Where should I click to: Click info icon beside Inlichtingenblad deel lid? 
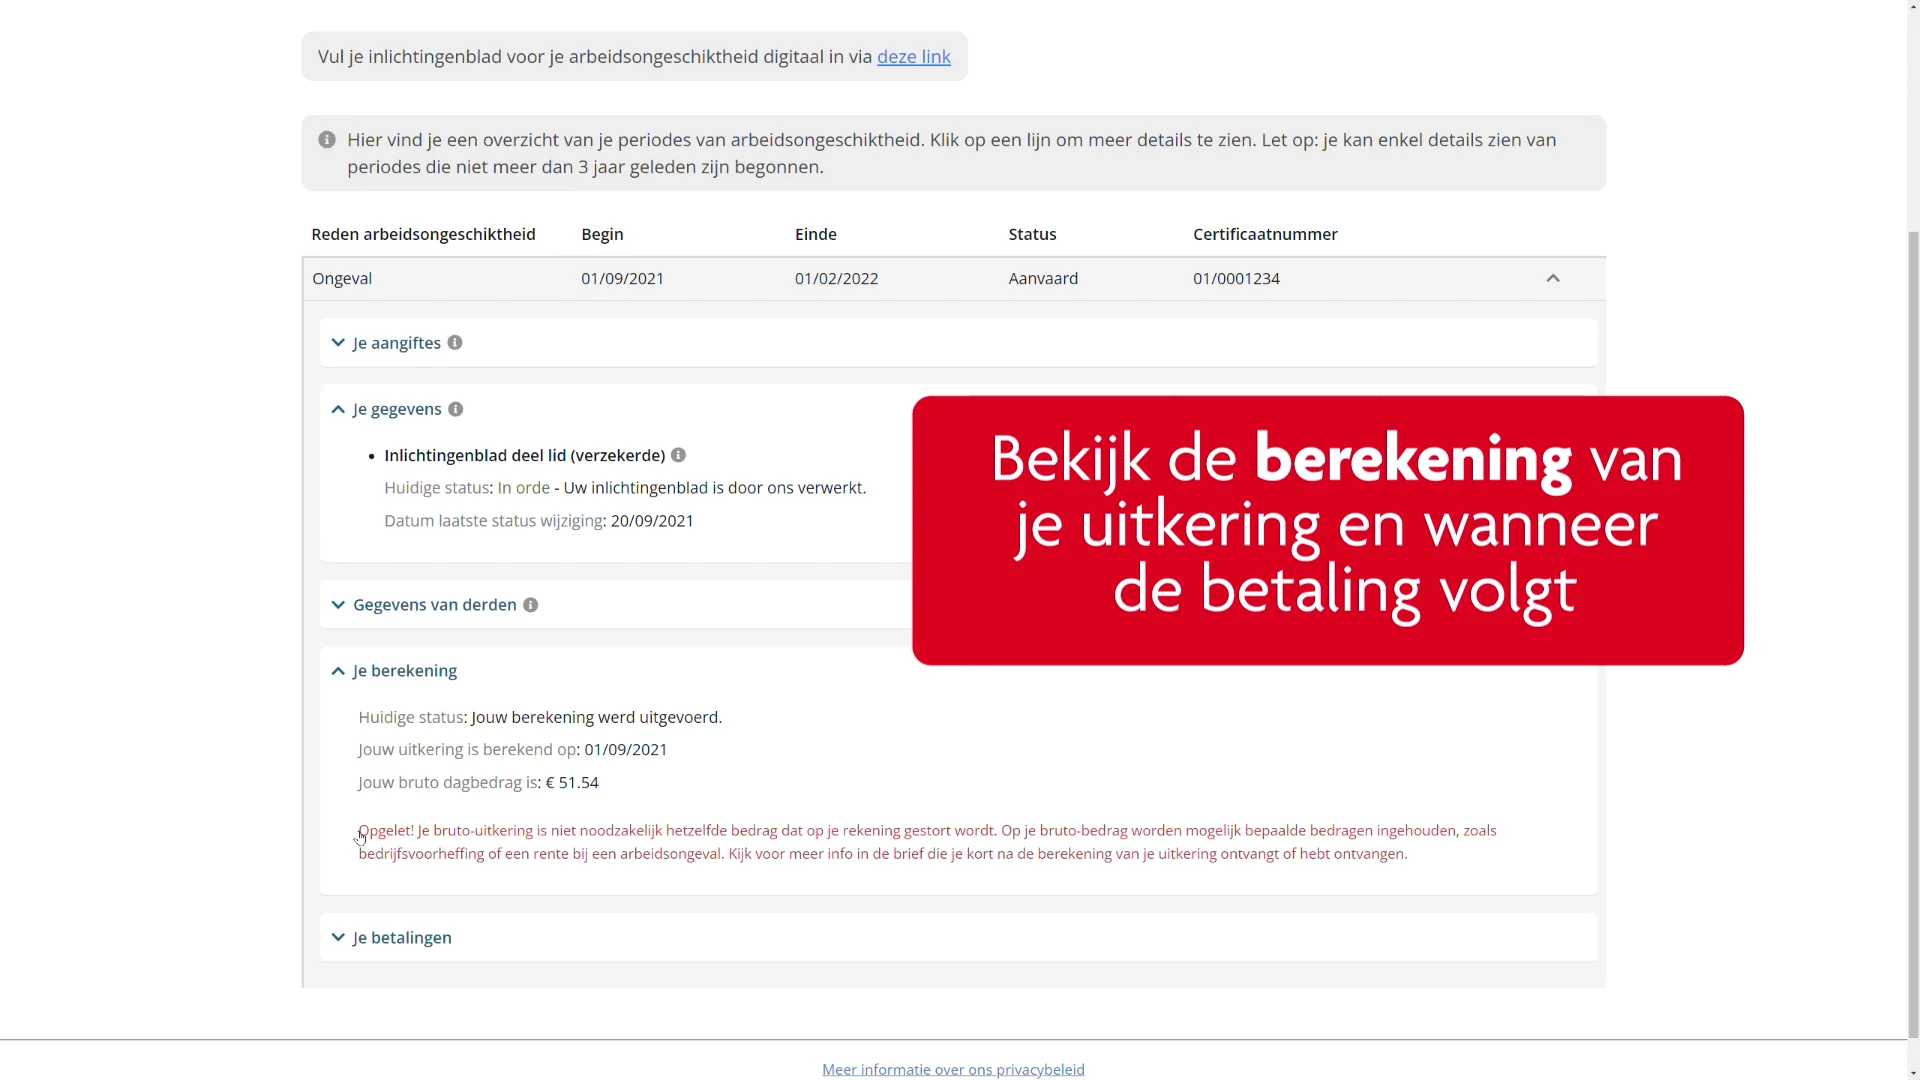(x=679, y=455)
